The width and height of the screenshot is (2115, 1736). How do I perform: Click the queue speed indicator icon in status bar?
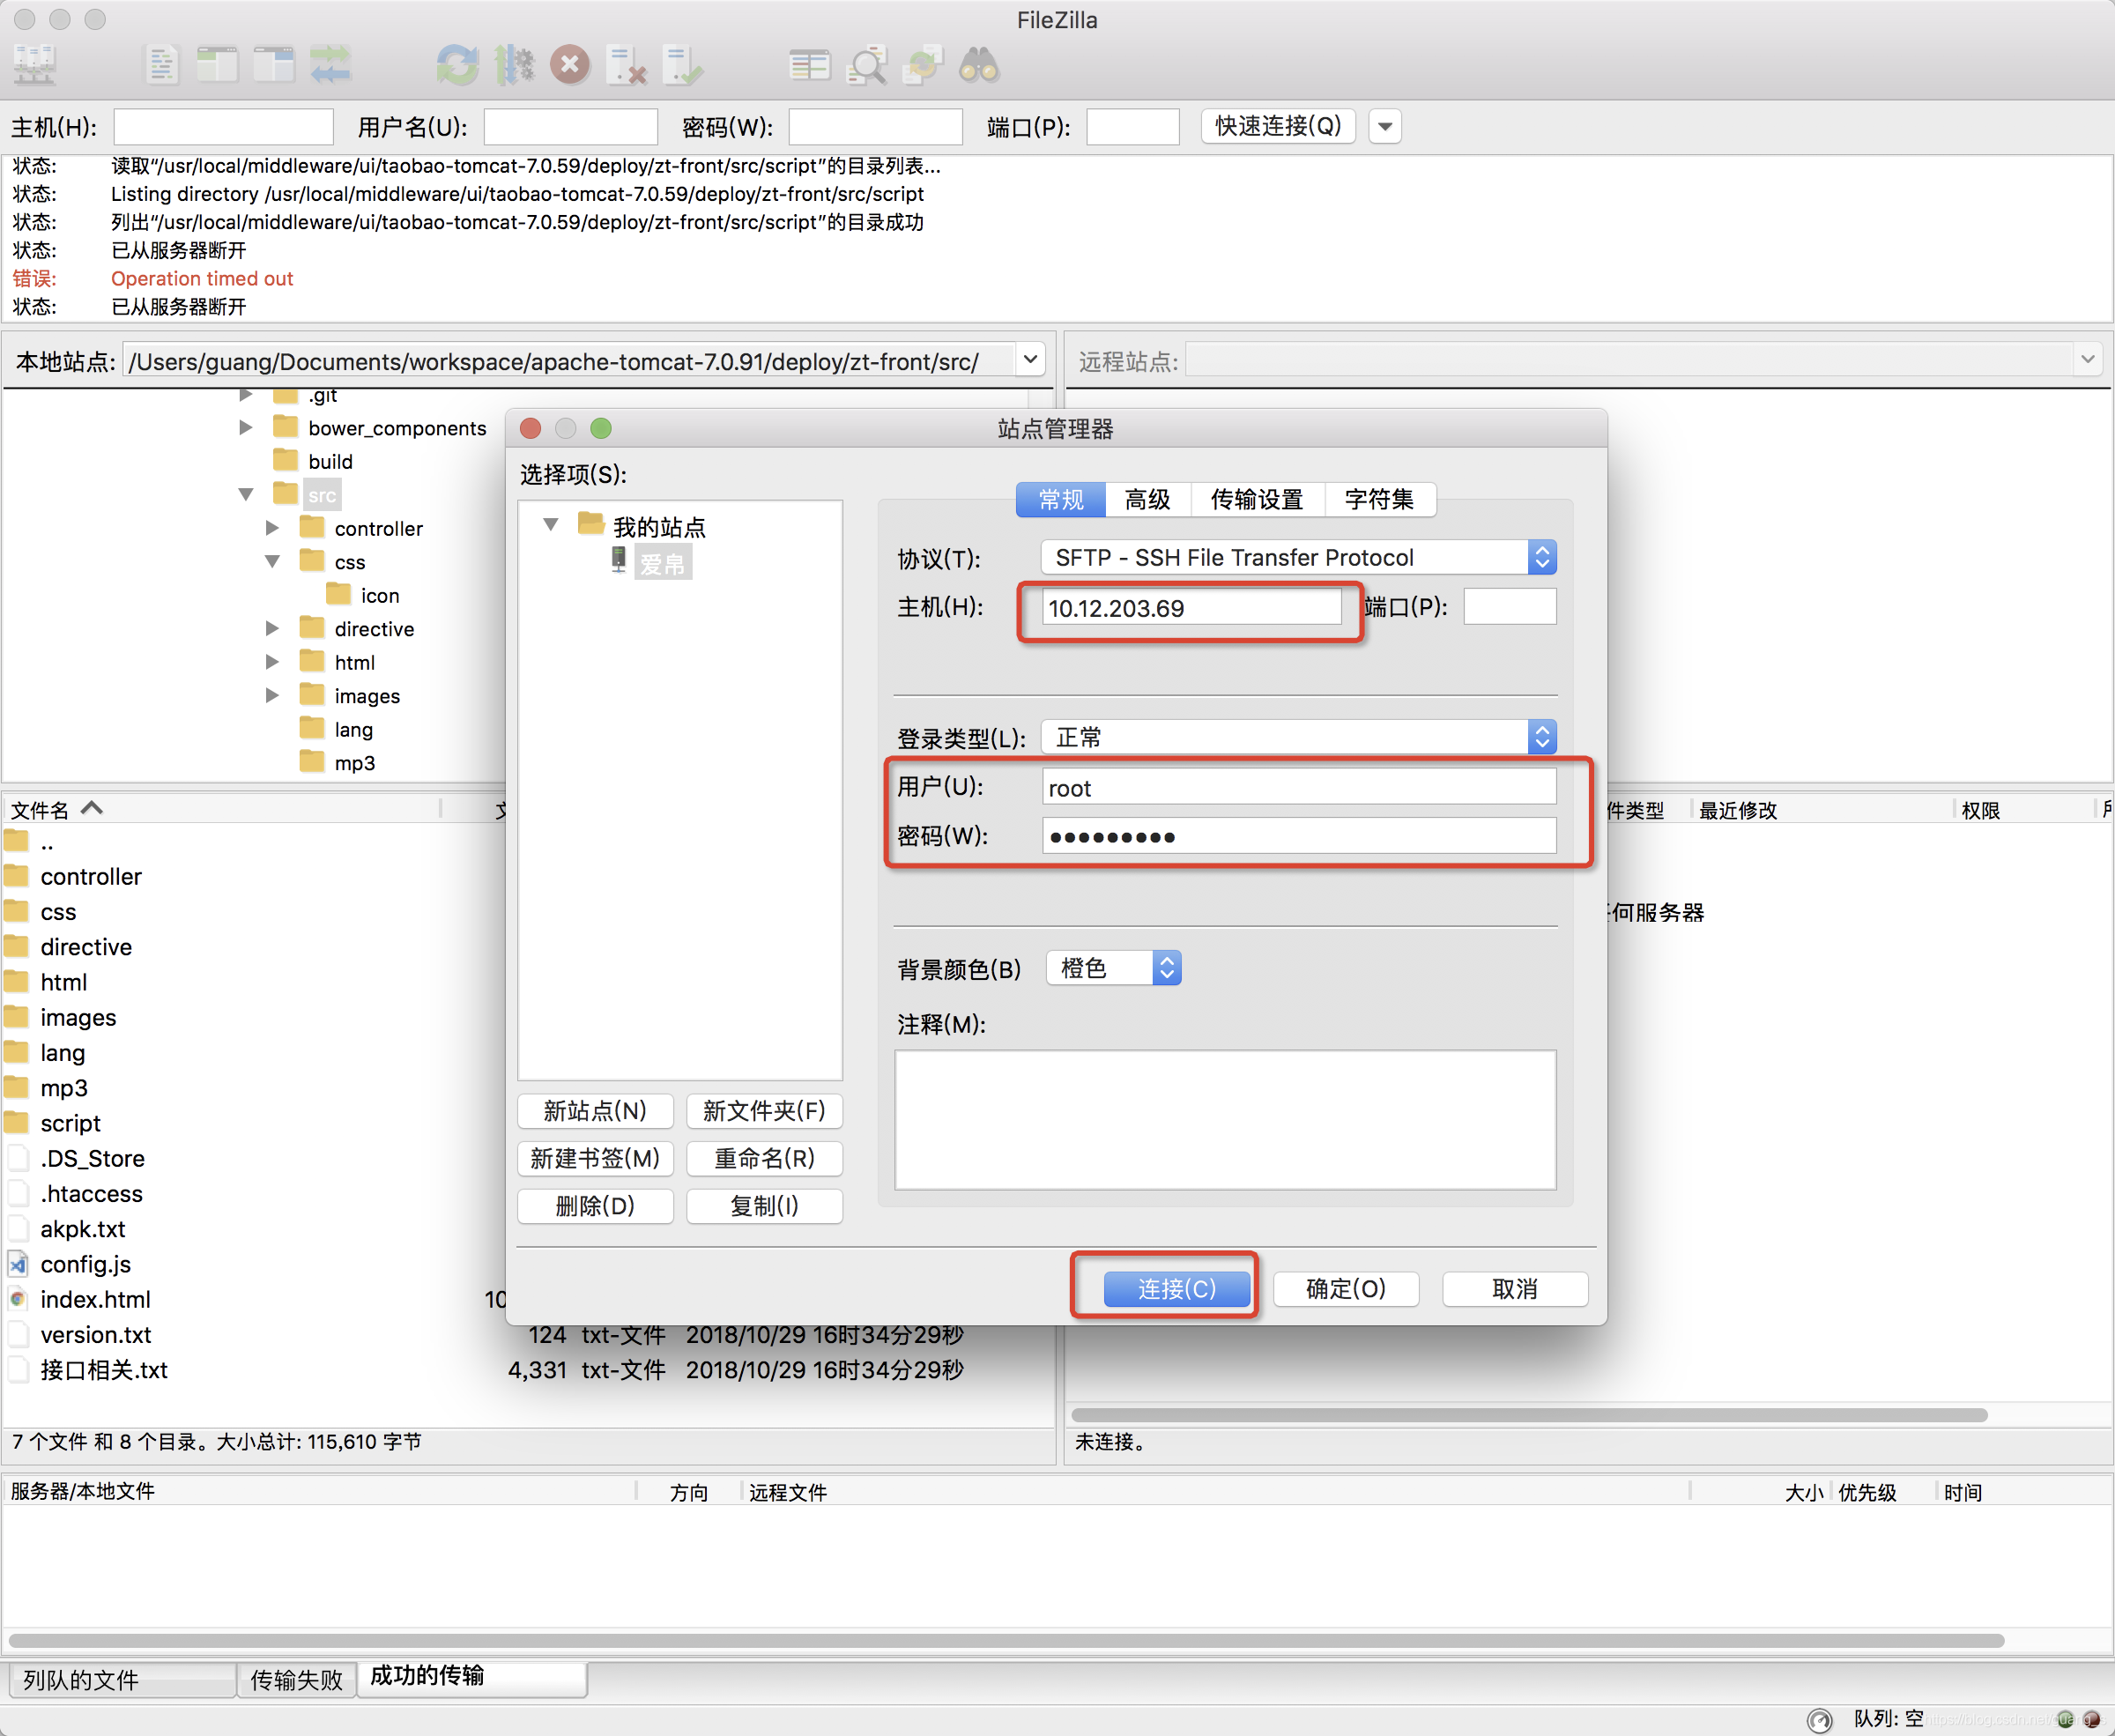click(x=1819, y=1719)
